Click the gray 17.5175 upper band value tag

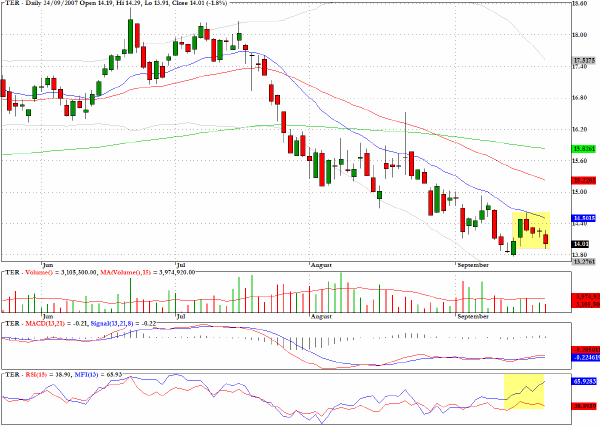(584, 60)
